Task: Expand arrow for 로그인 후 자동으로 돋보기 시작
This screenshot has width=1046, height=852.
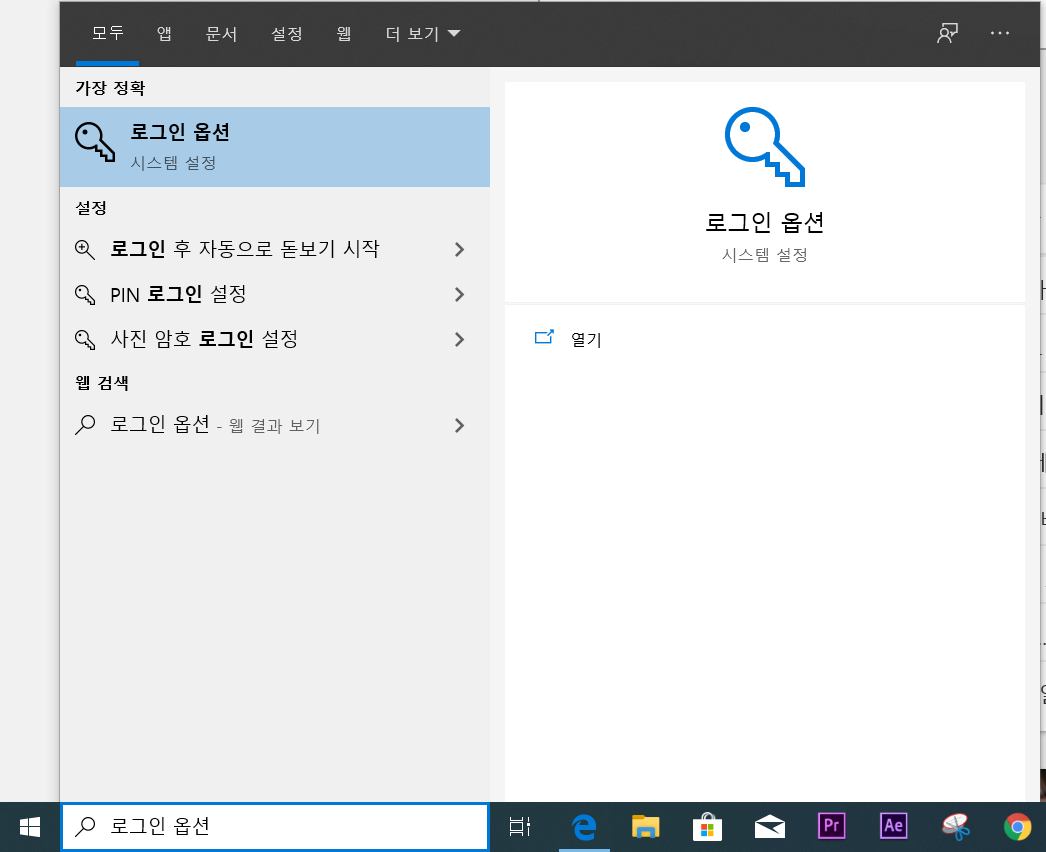Action: click(459, 250)
